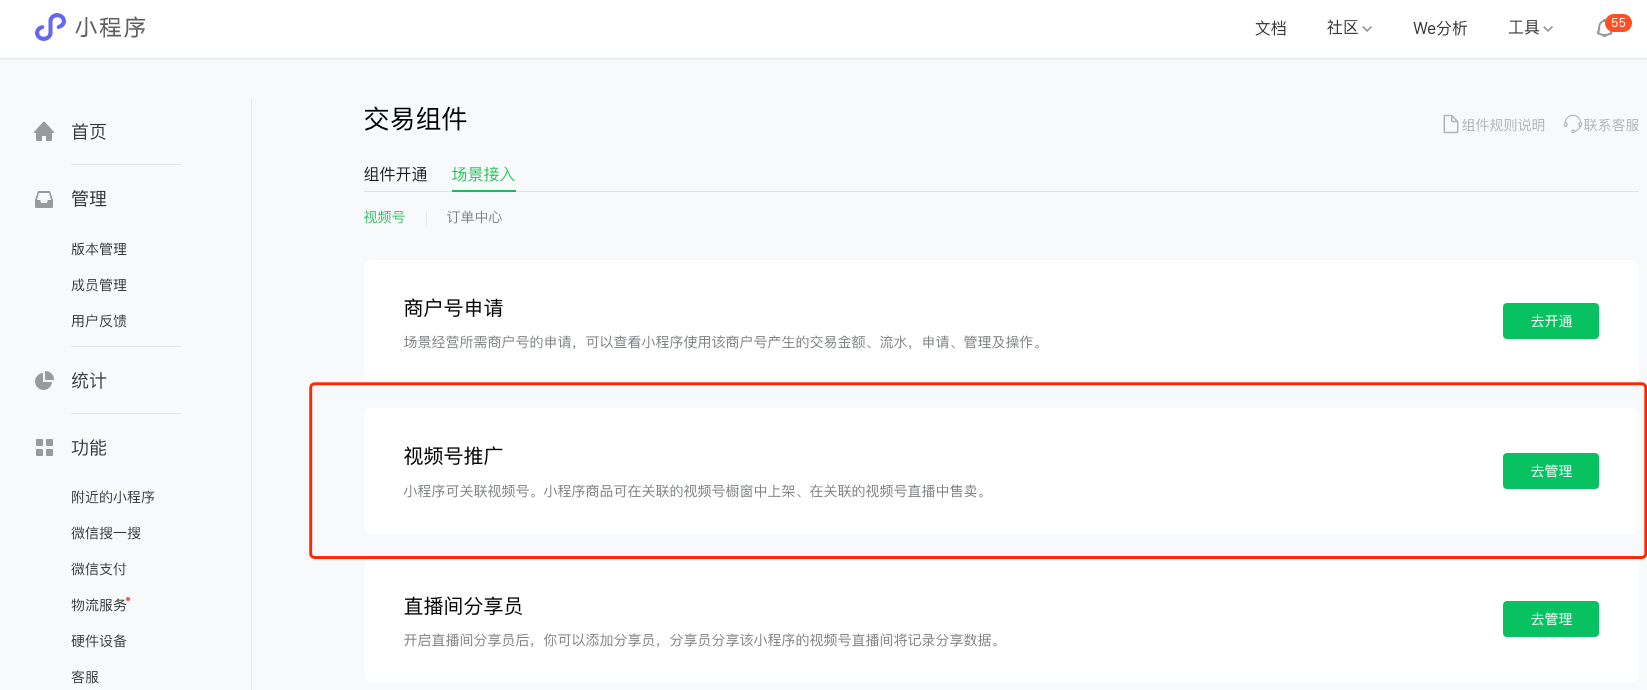The height and width of the screenshot is (690, 1647).
Task: Open We分析 in top navigation
Action: 1440,28
